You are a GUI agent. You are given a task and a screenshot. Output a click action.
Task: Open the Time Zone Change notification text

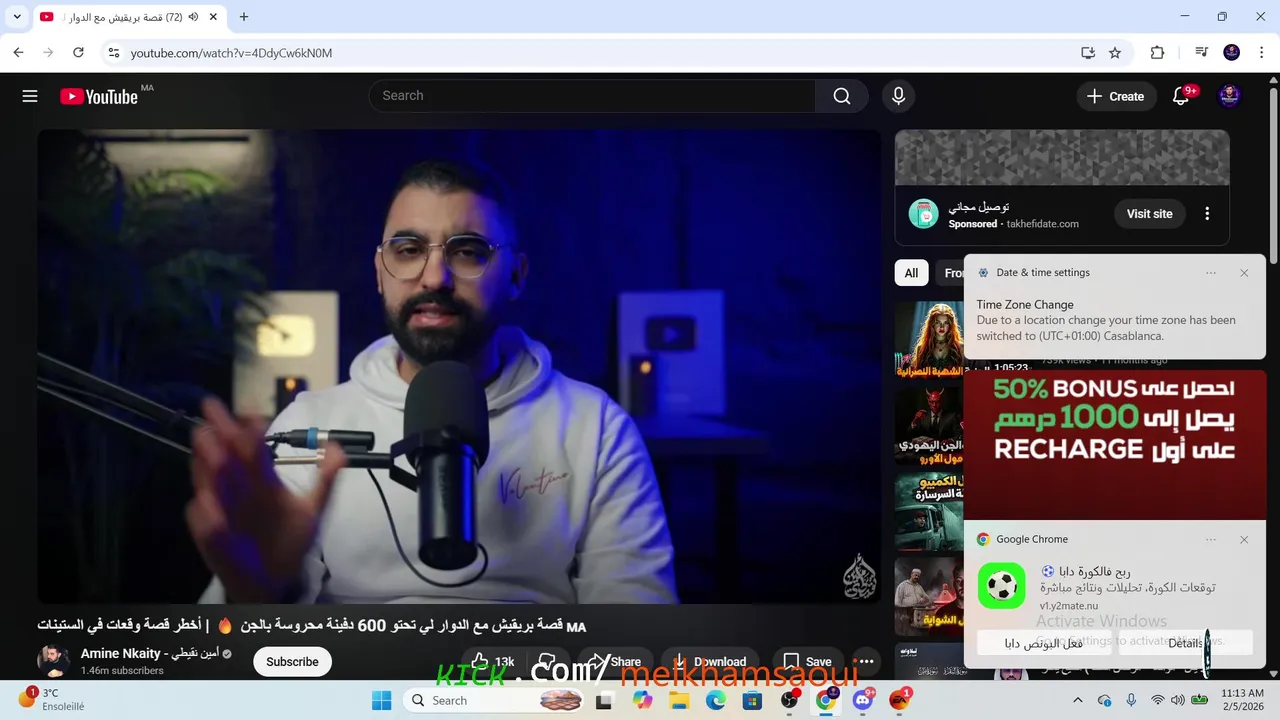1106,321
